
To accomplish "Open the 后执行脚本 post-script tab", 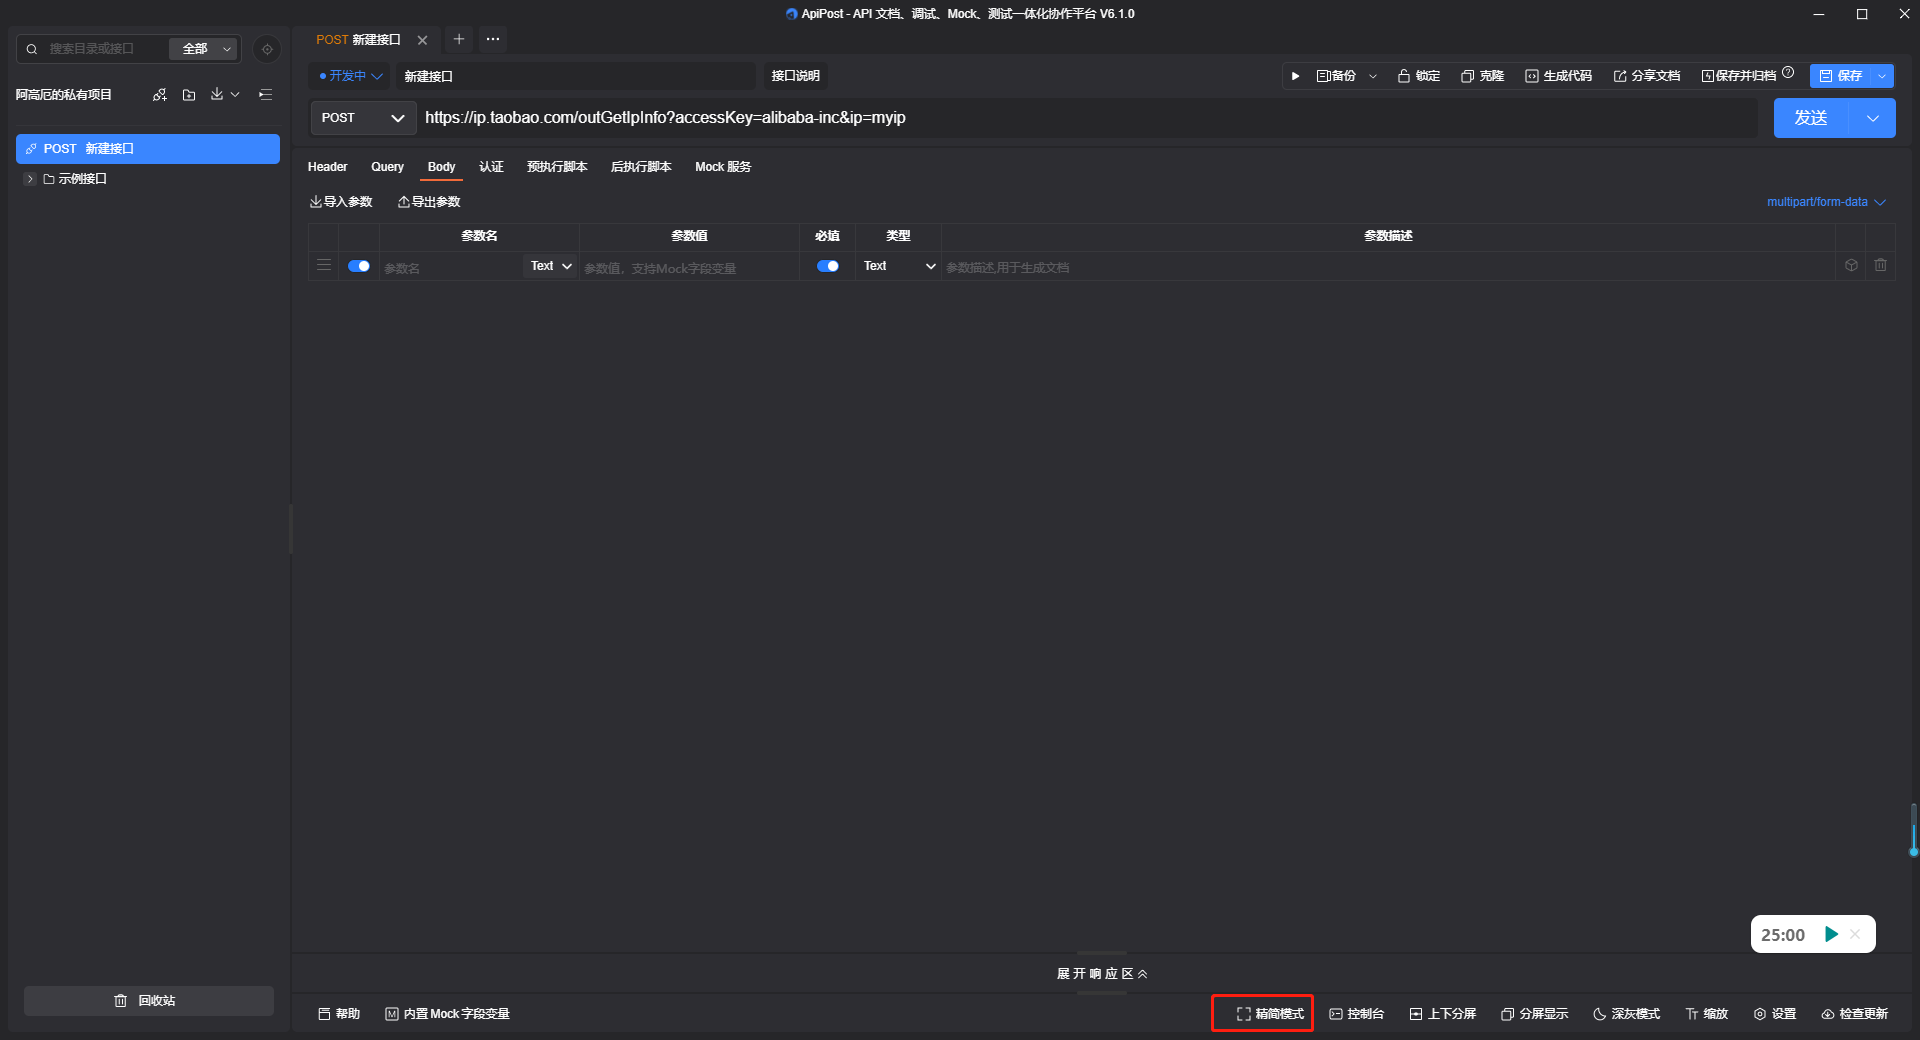I will tap(641, 167).
